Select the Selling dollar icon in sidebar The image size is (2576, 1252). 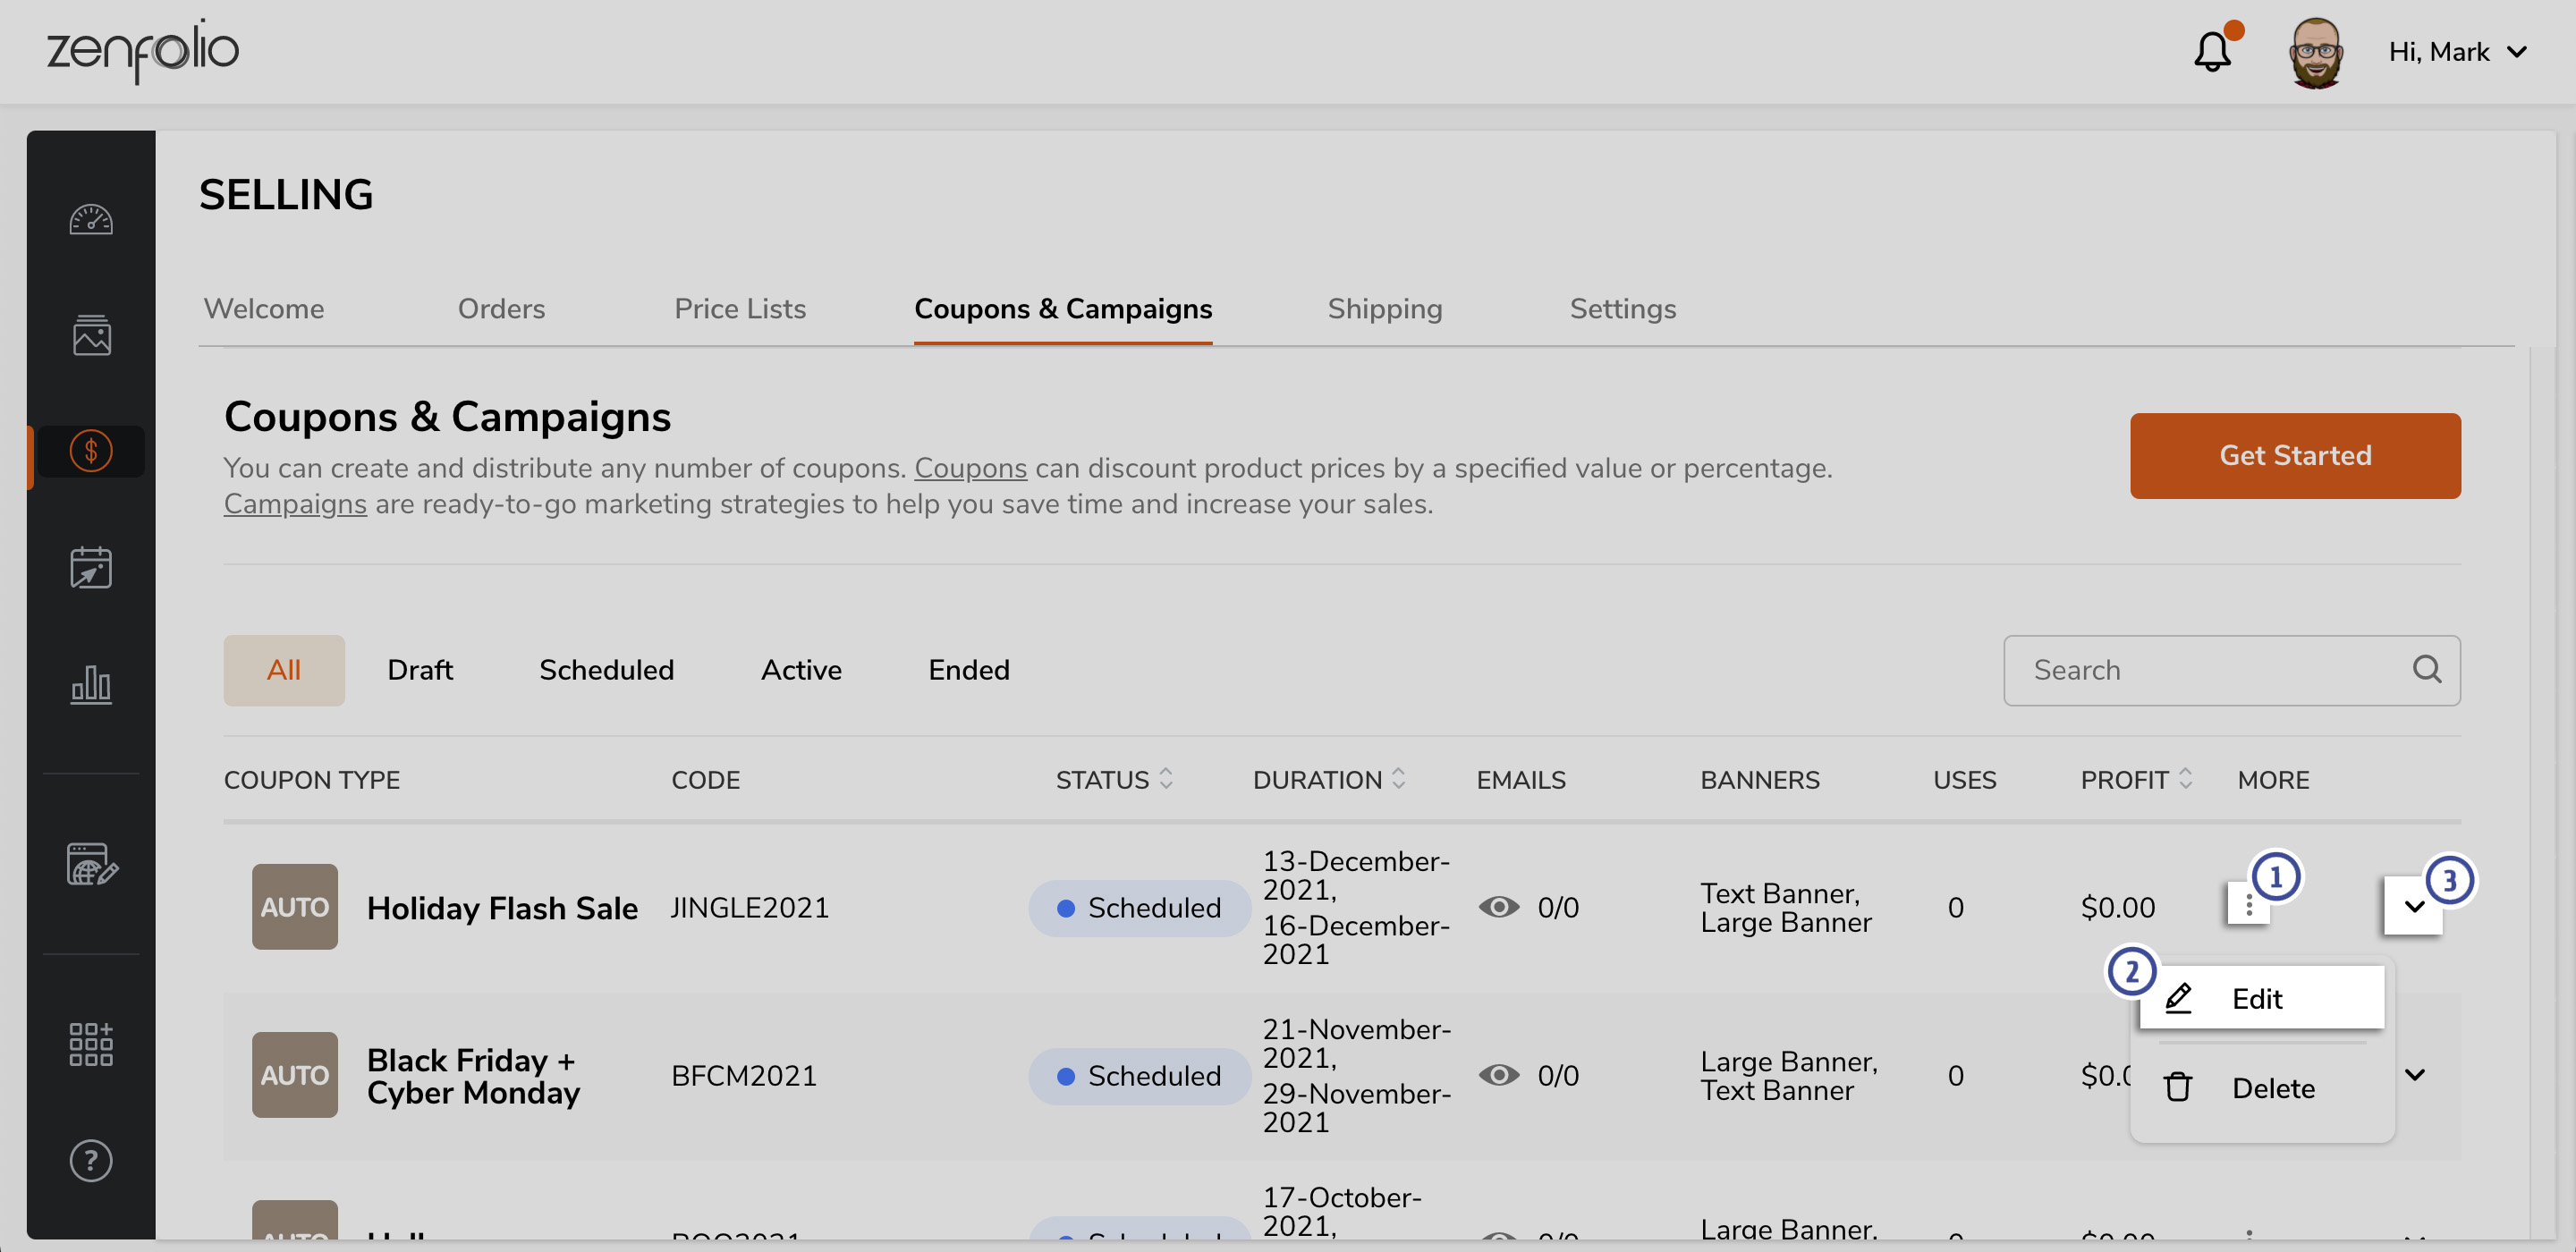[x=91, y=451]
